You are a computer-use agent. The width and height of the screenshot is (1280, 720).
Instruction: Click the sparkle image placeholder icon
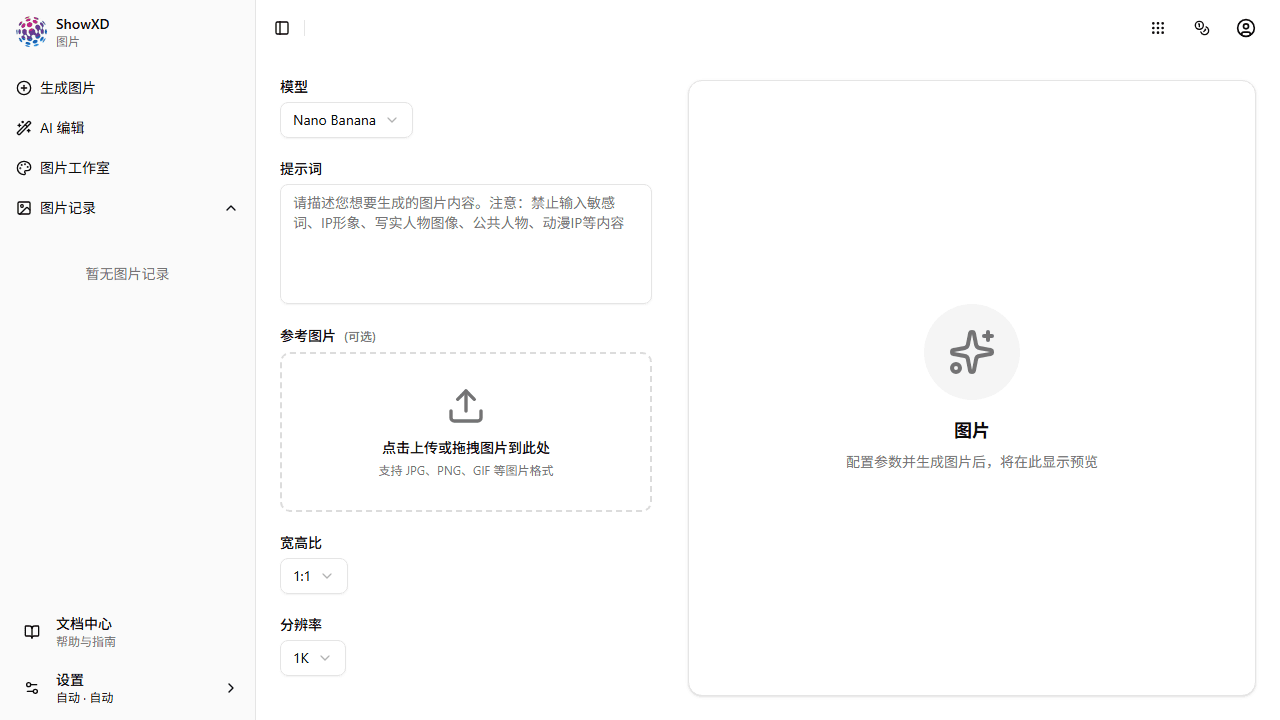coord(971,351)
